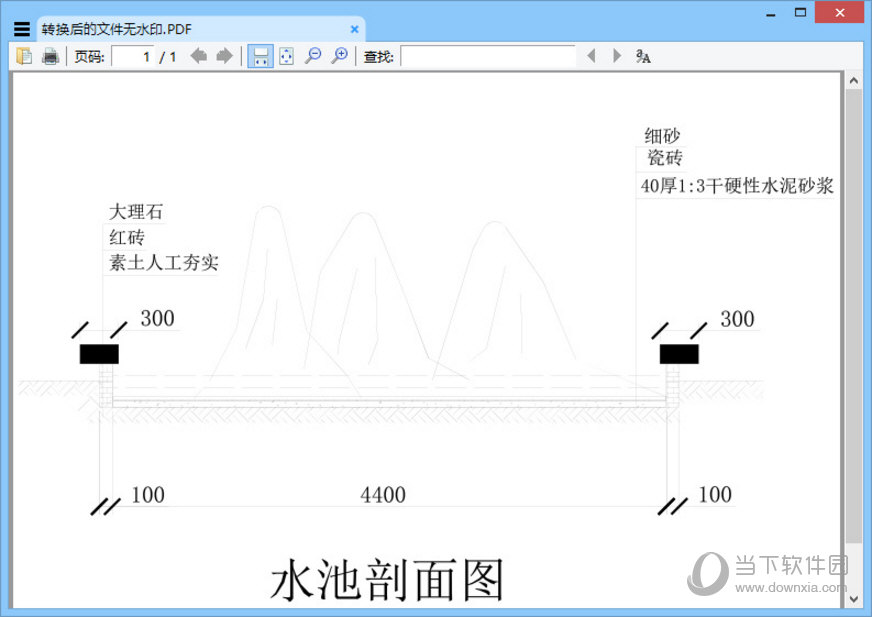Viewport: 872px width, 617px height.
Task: Click the 查找: label
Action: (x=379, y=57)
